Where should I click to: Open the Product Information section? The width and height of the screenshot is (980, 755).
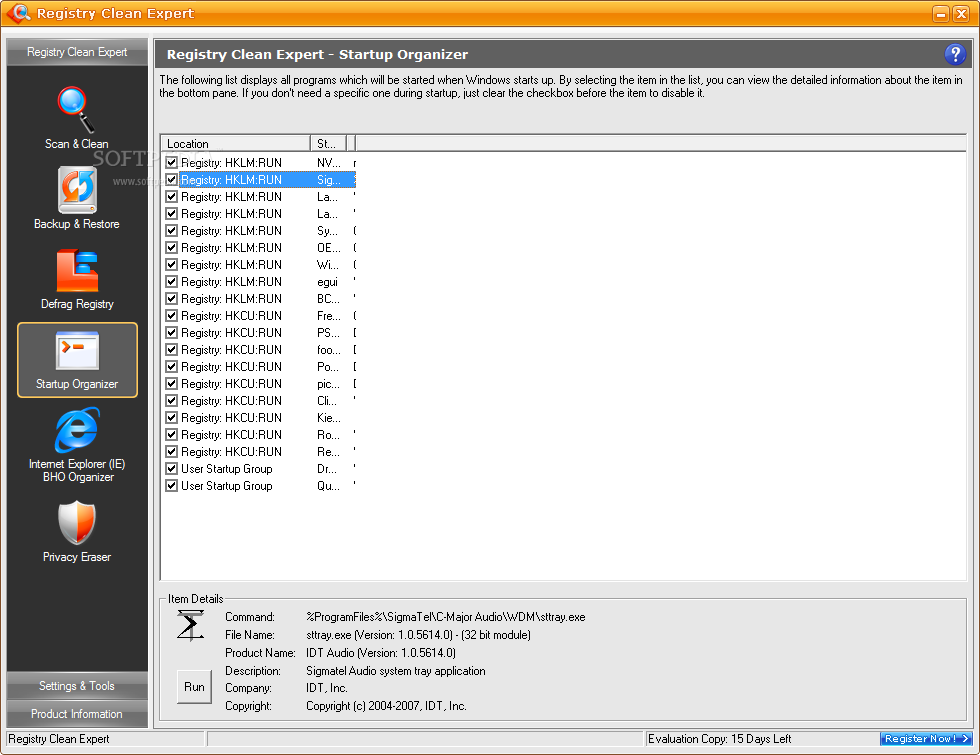point(77,714)
